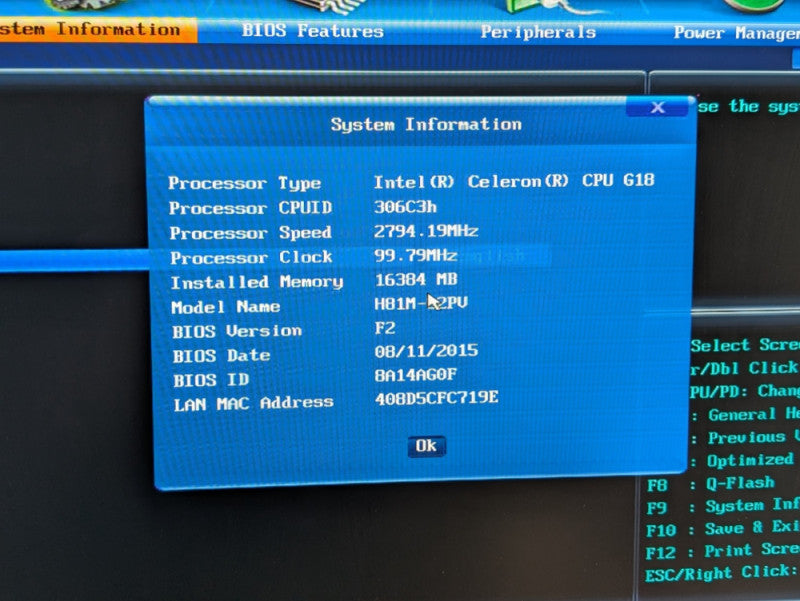This screenshot has width=800, height=601.
Task: Switch to the Peripherals tab
Action: (538, 32)
